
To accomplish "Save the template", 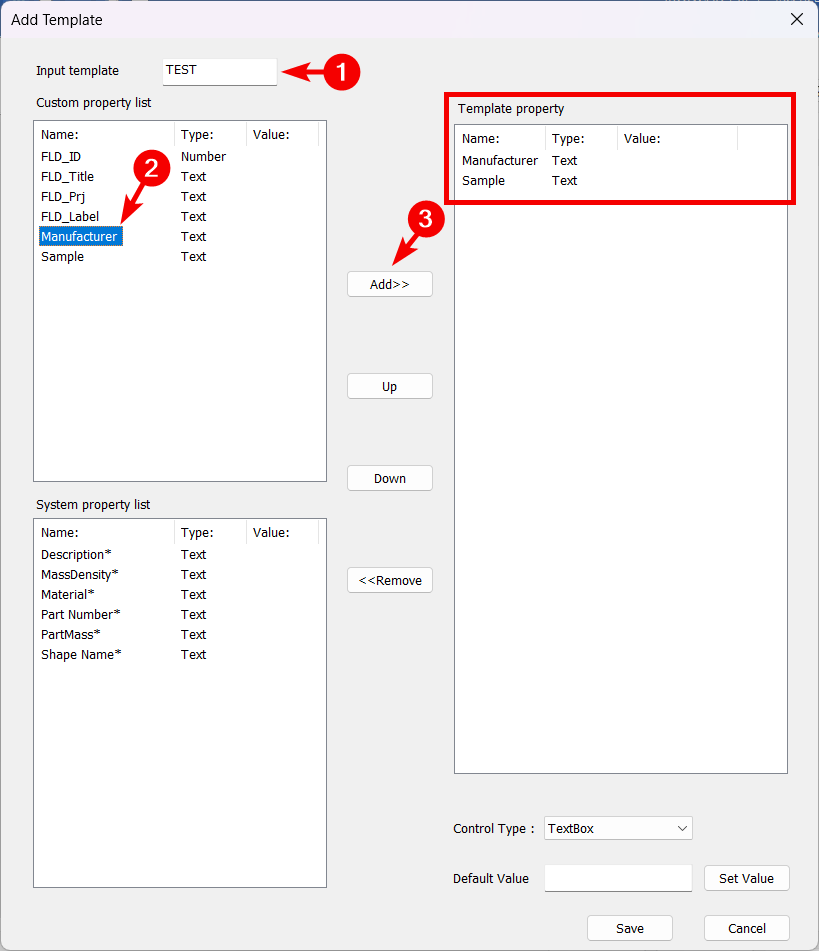I will point(629,928).
